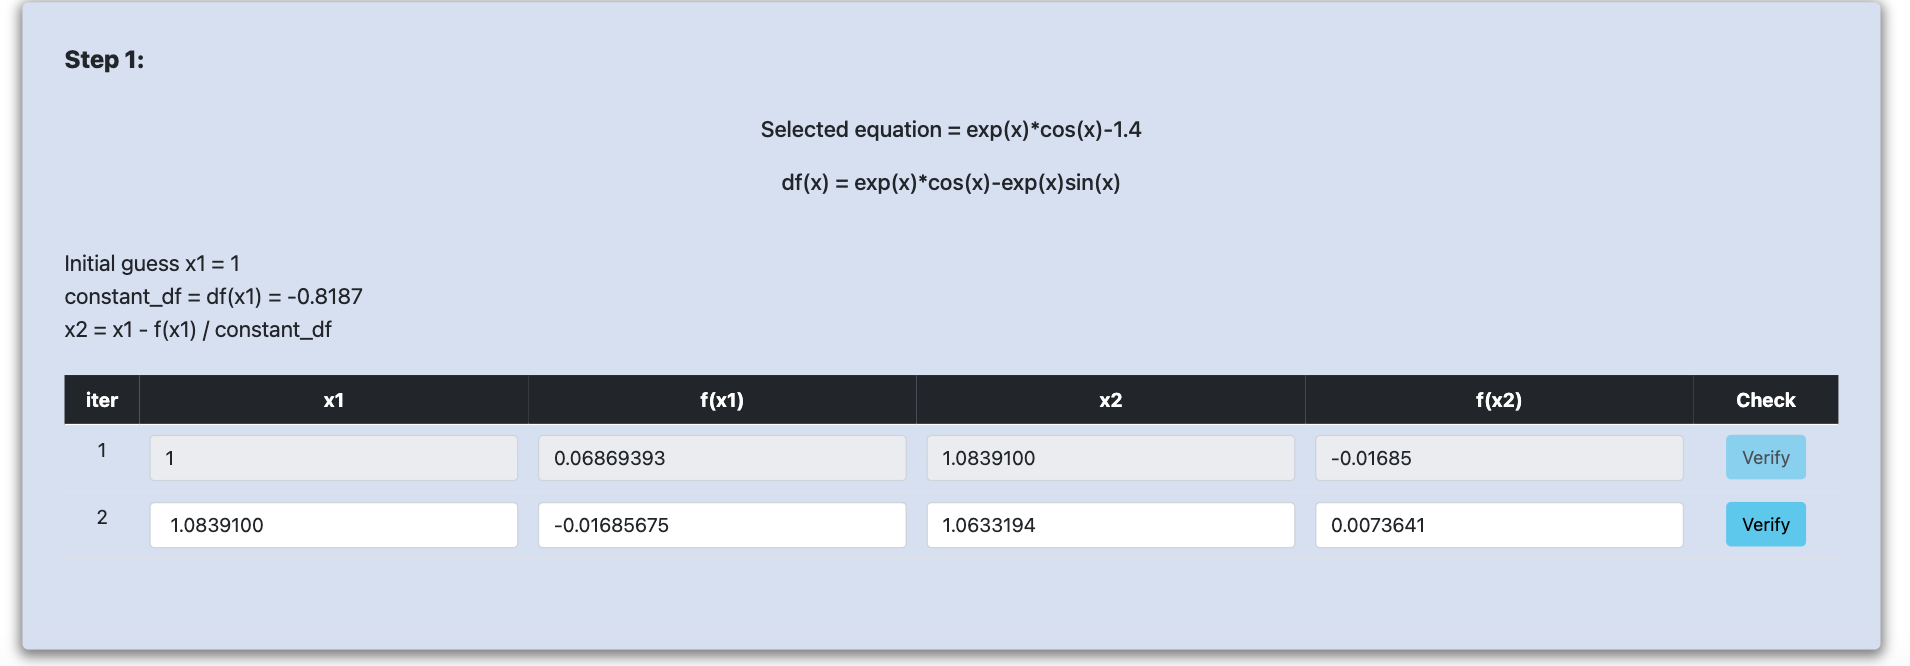Select the f(x1) field showing 0.06869393
Image resolution: width=1910 pixels, height=666 pixels.
click(x=722, y=458)
